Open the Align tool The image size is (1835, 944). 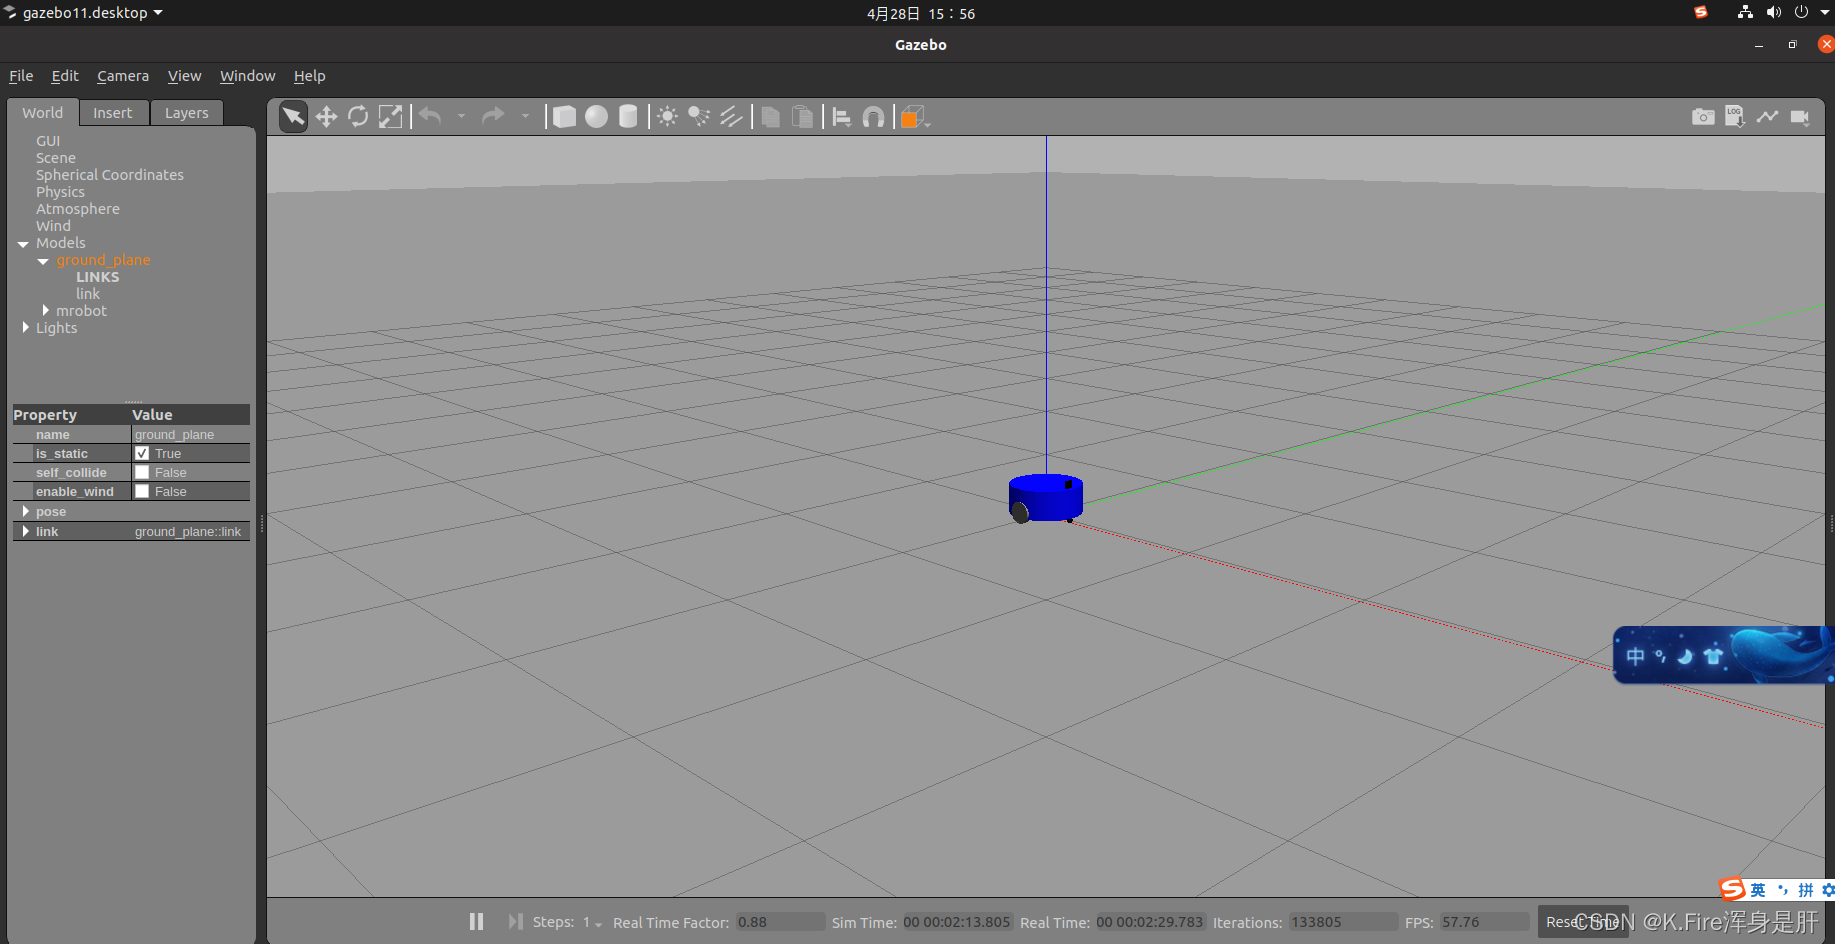coord(842,117)
